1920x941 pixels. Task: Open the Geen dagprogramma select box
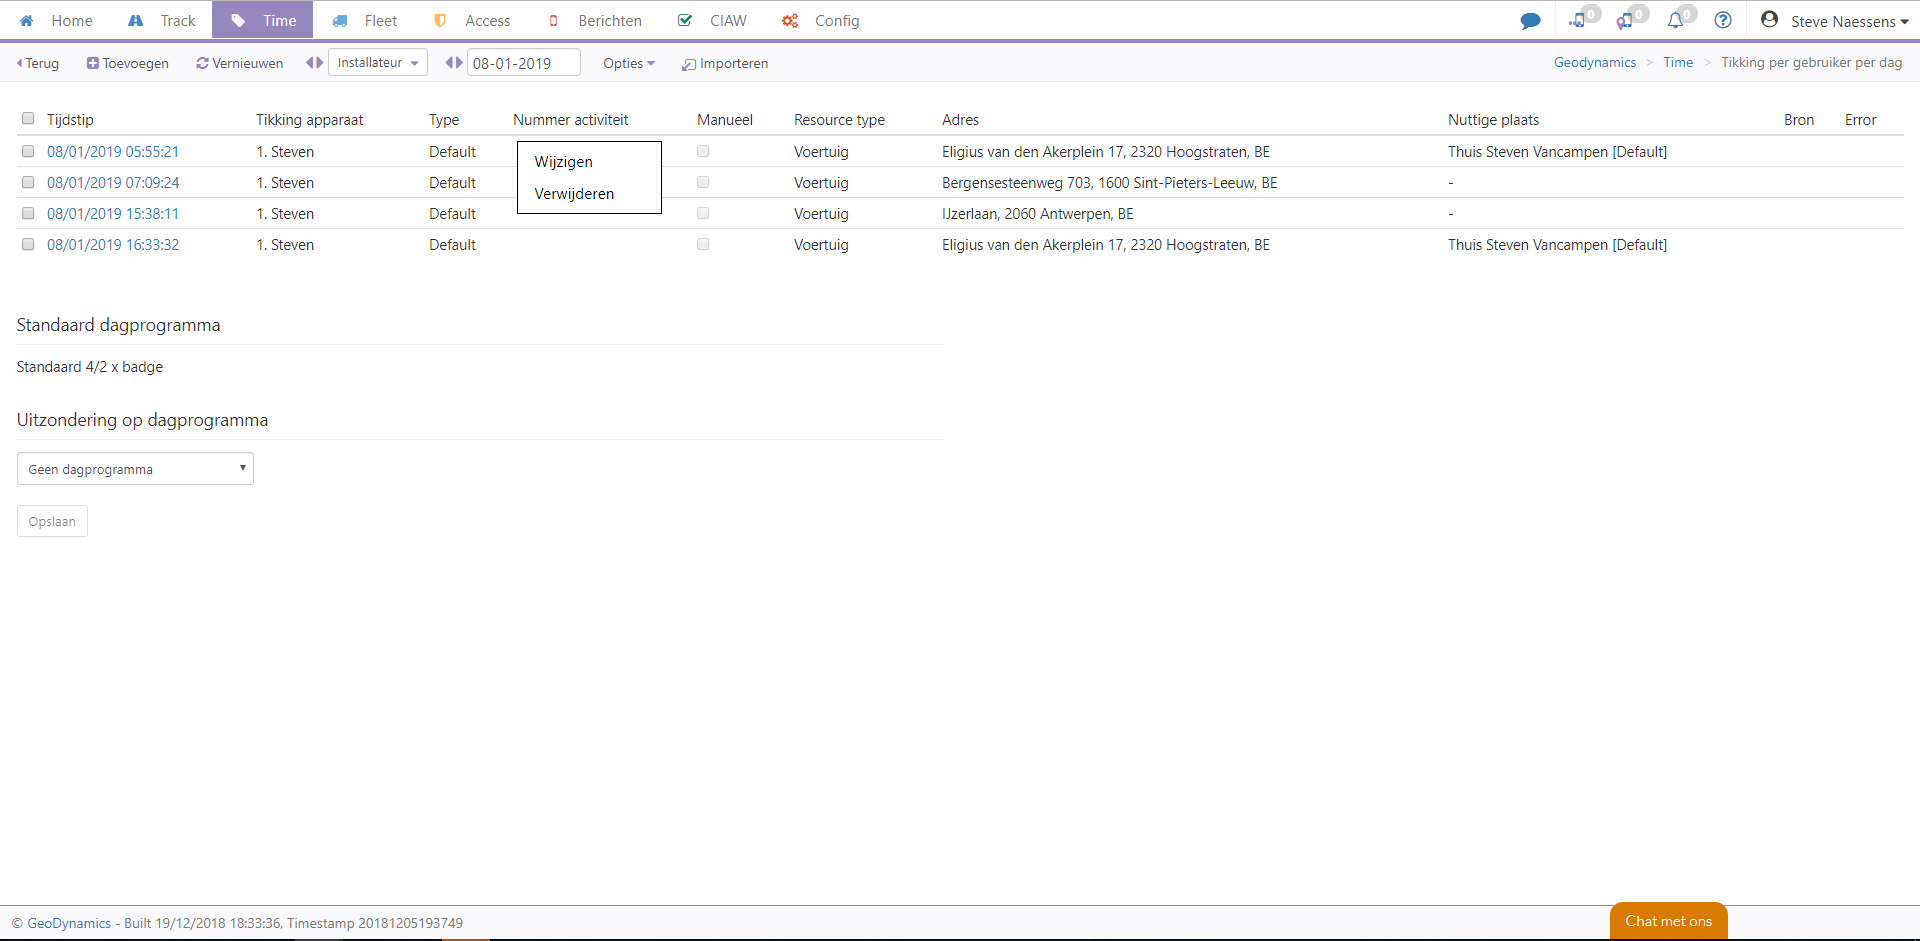point(135,469)
